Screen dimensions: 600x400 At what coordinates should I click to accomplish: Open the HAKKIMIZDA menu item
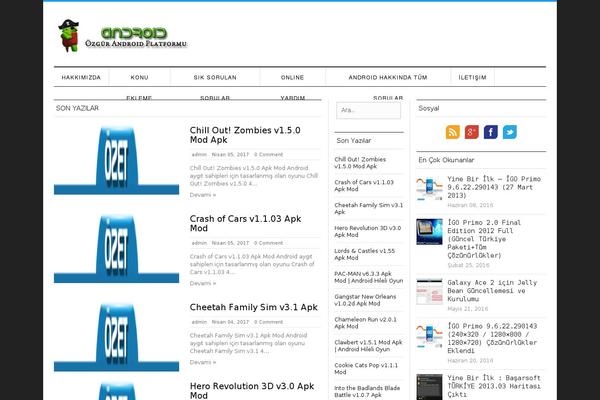[81, 77]
